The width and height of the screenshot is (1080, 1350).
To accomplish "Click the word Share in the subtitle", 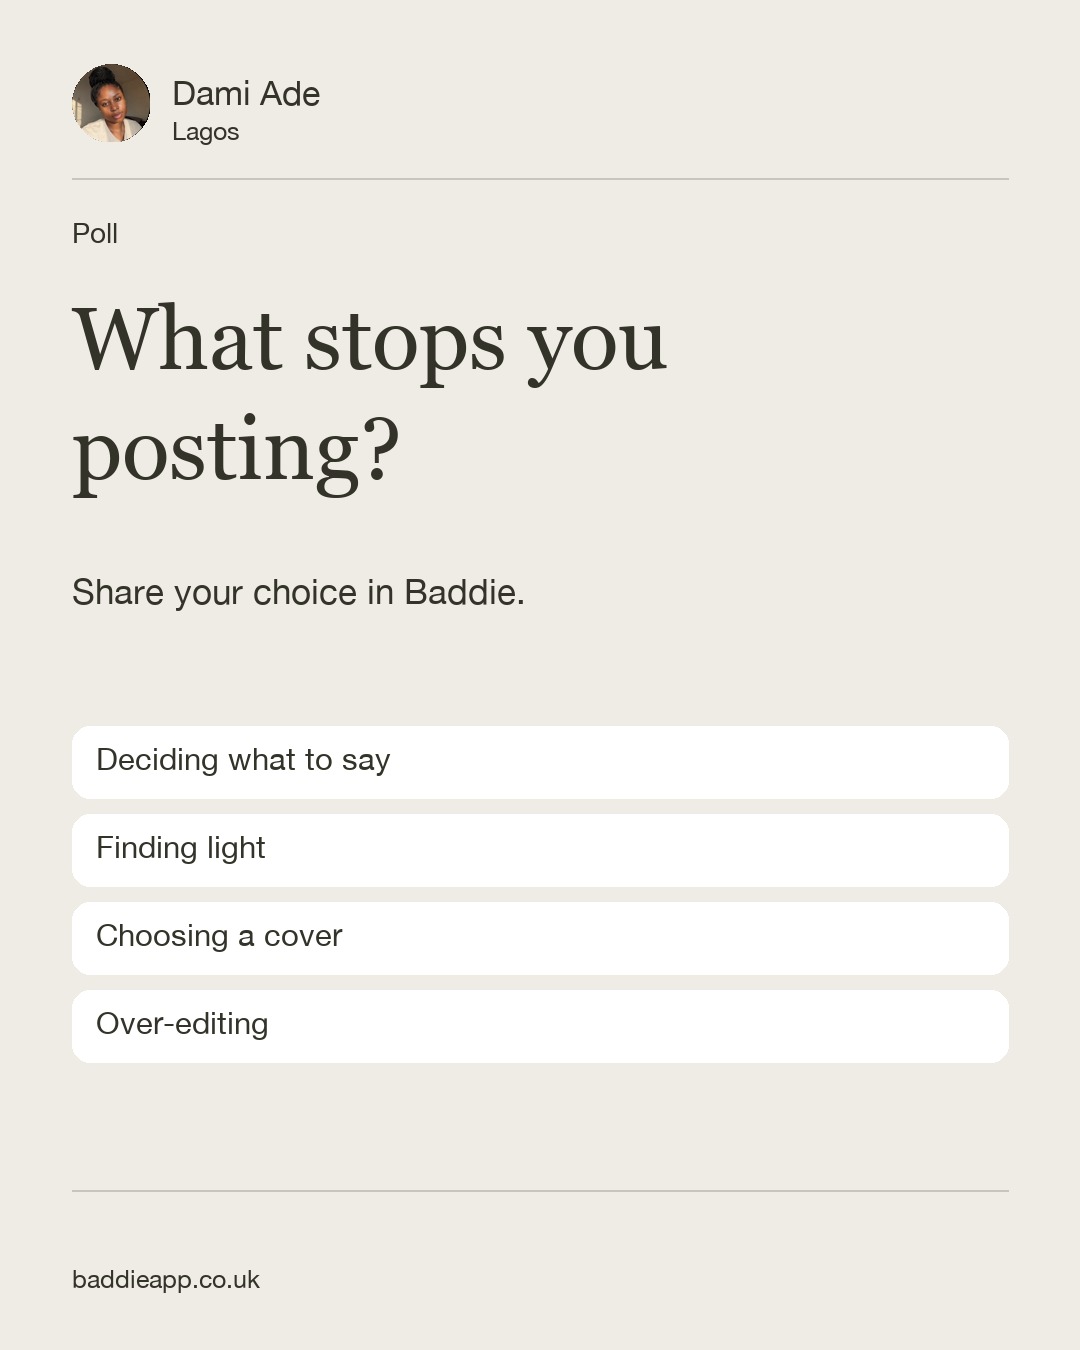I will [x=118, y=592].
